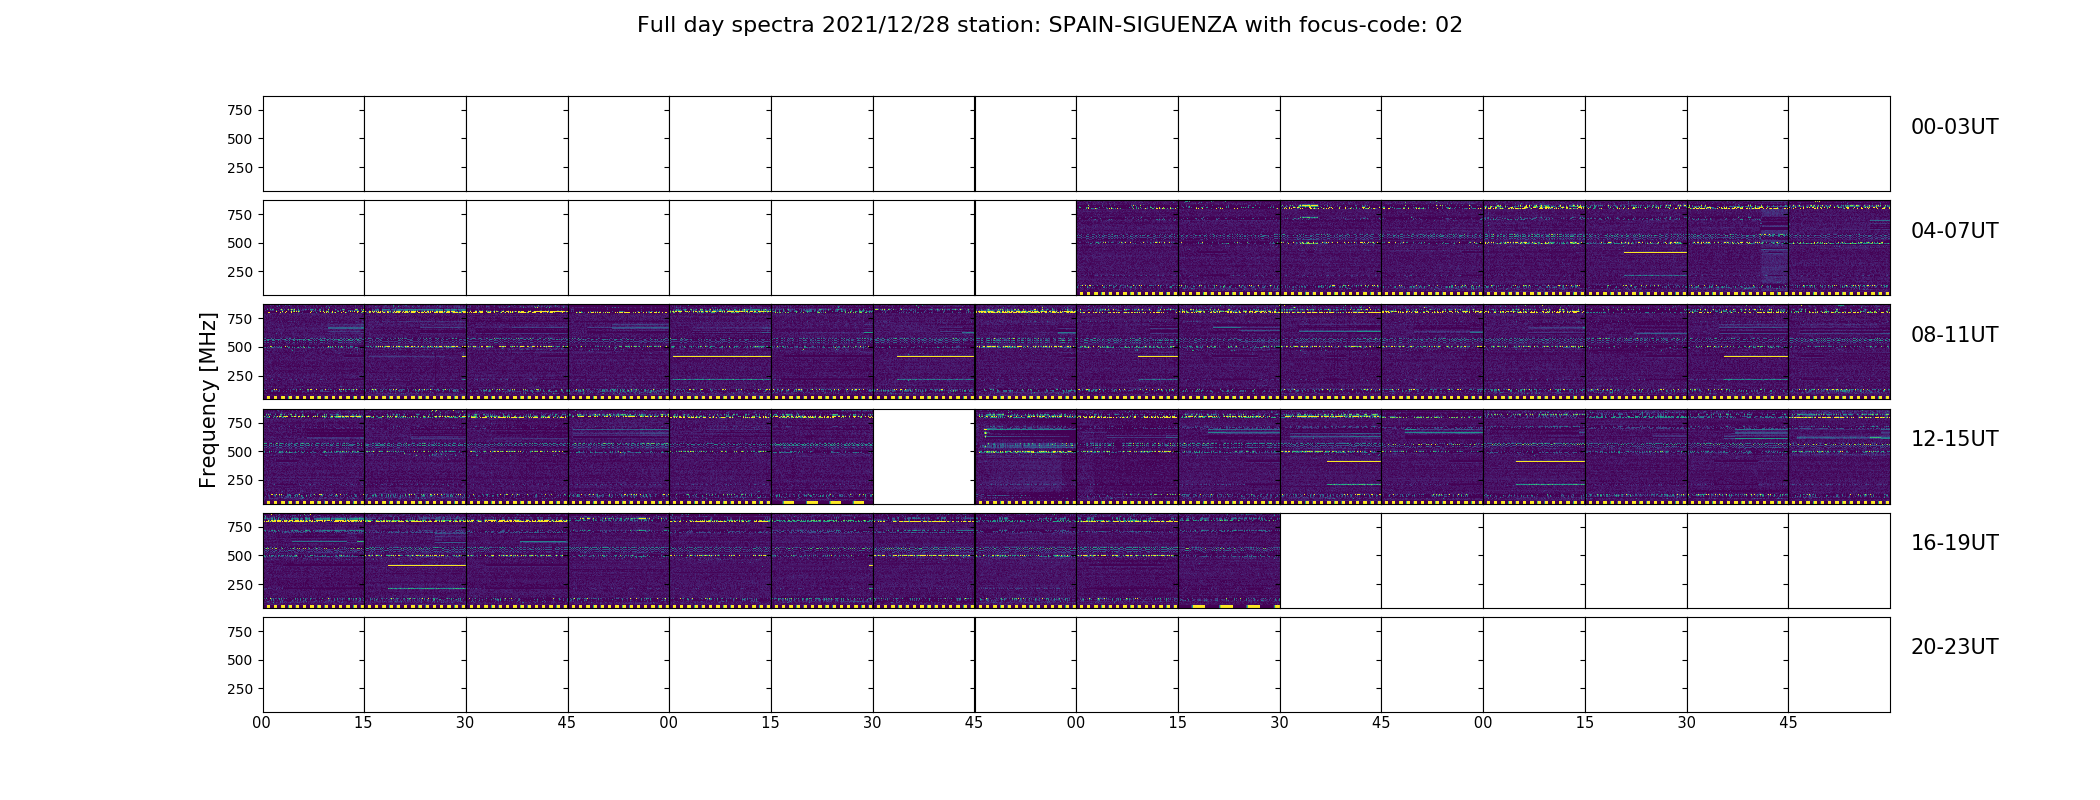Viewport: 2100px width, 800px height.
Task: Click the 20-23UT row label
Action: (x=1954, y=647)
